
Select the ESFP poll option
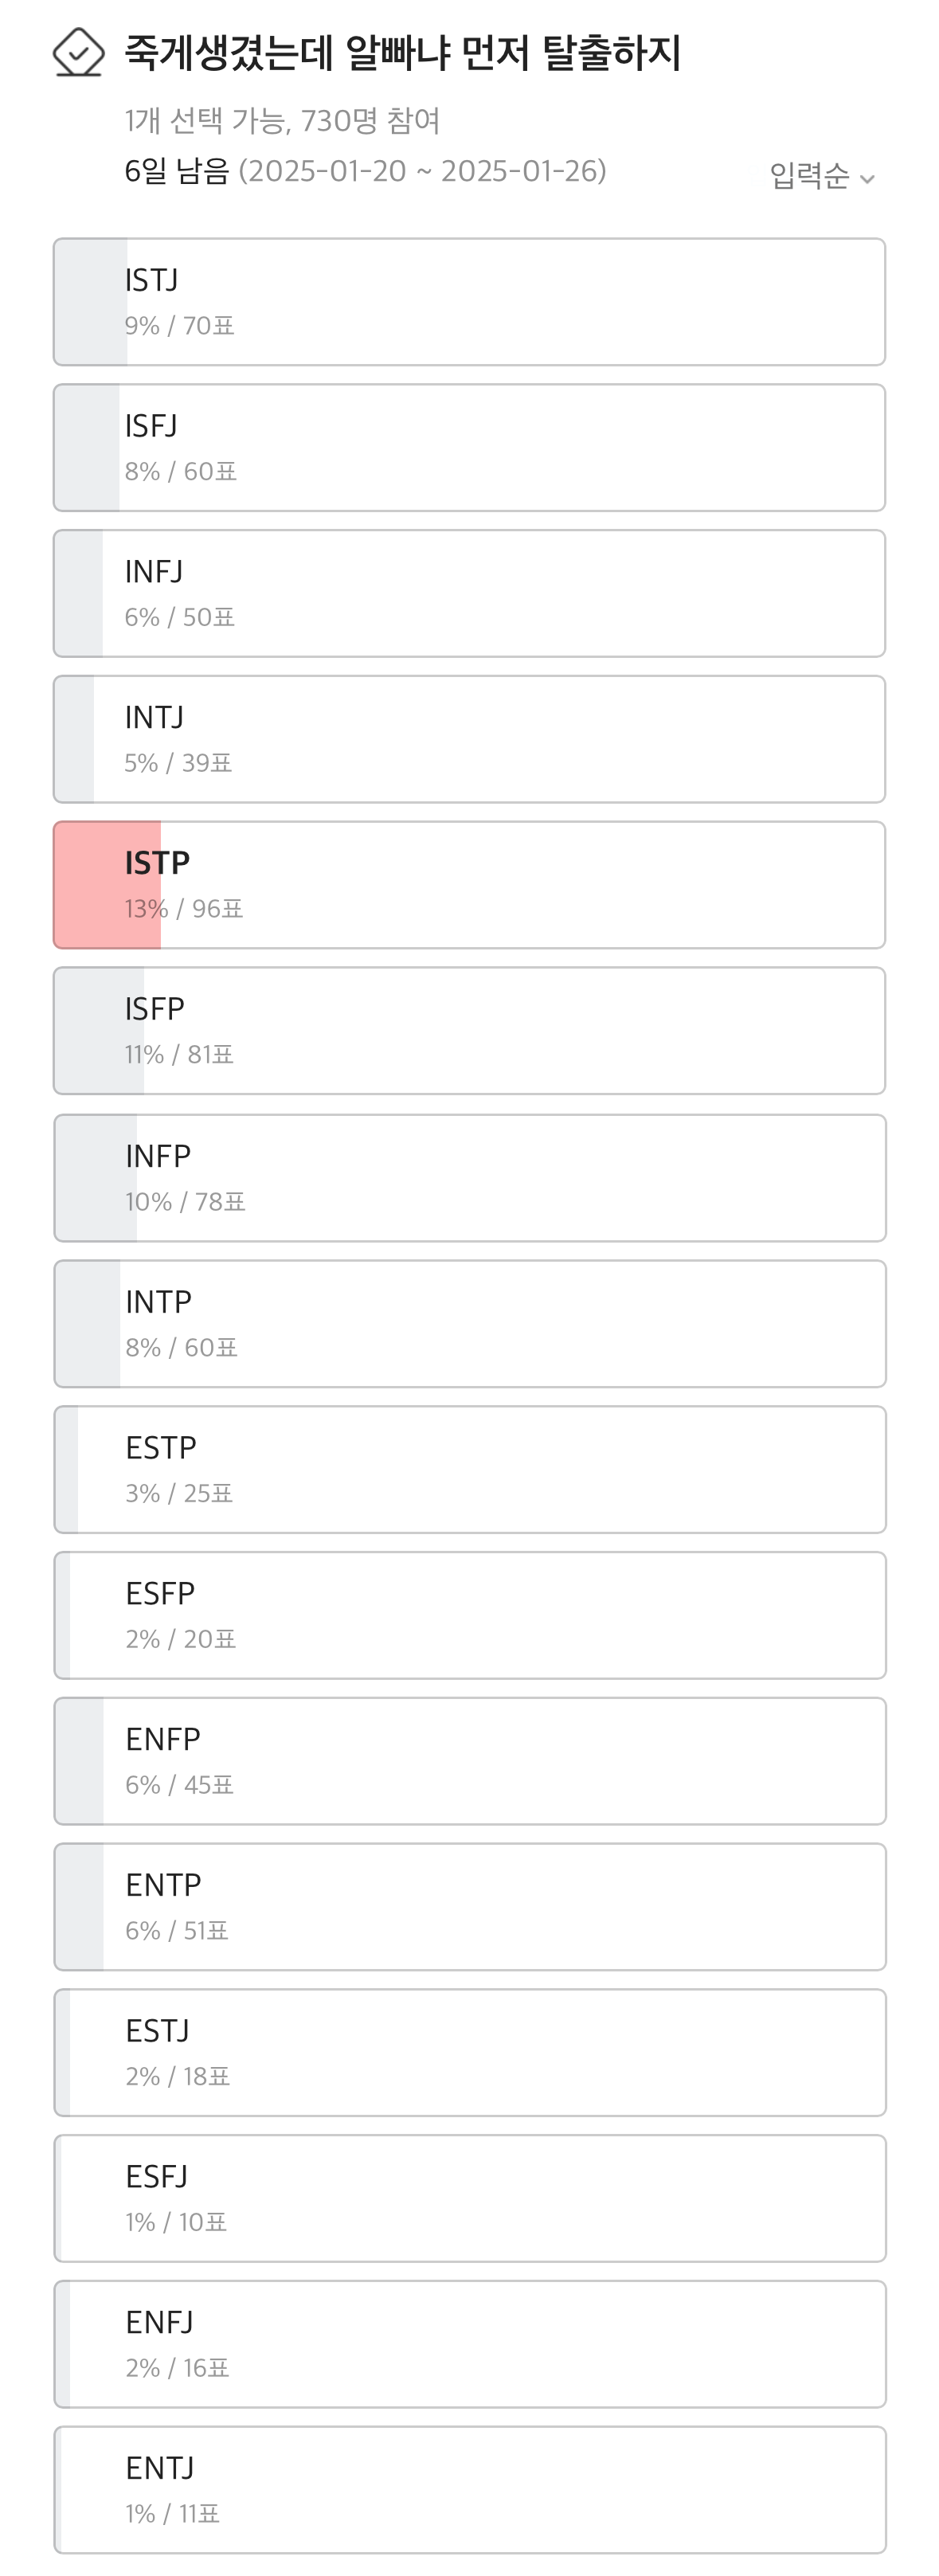(x=469, y=1616)
